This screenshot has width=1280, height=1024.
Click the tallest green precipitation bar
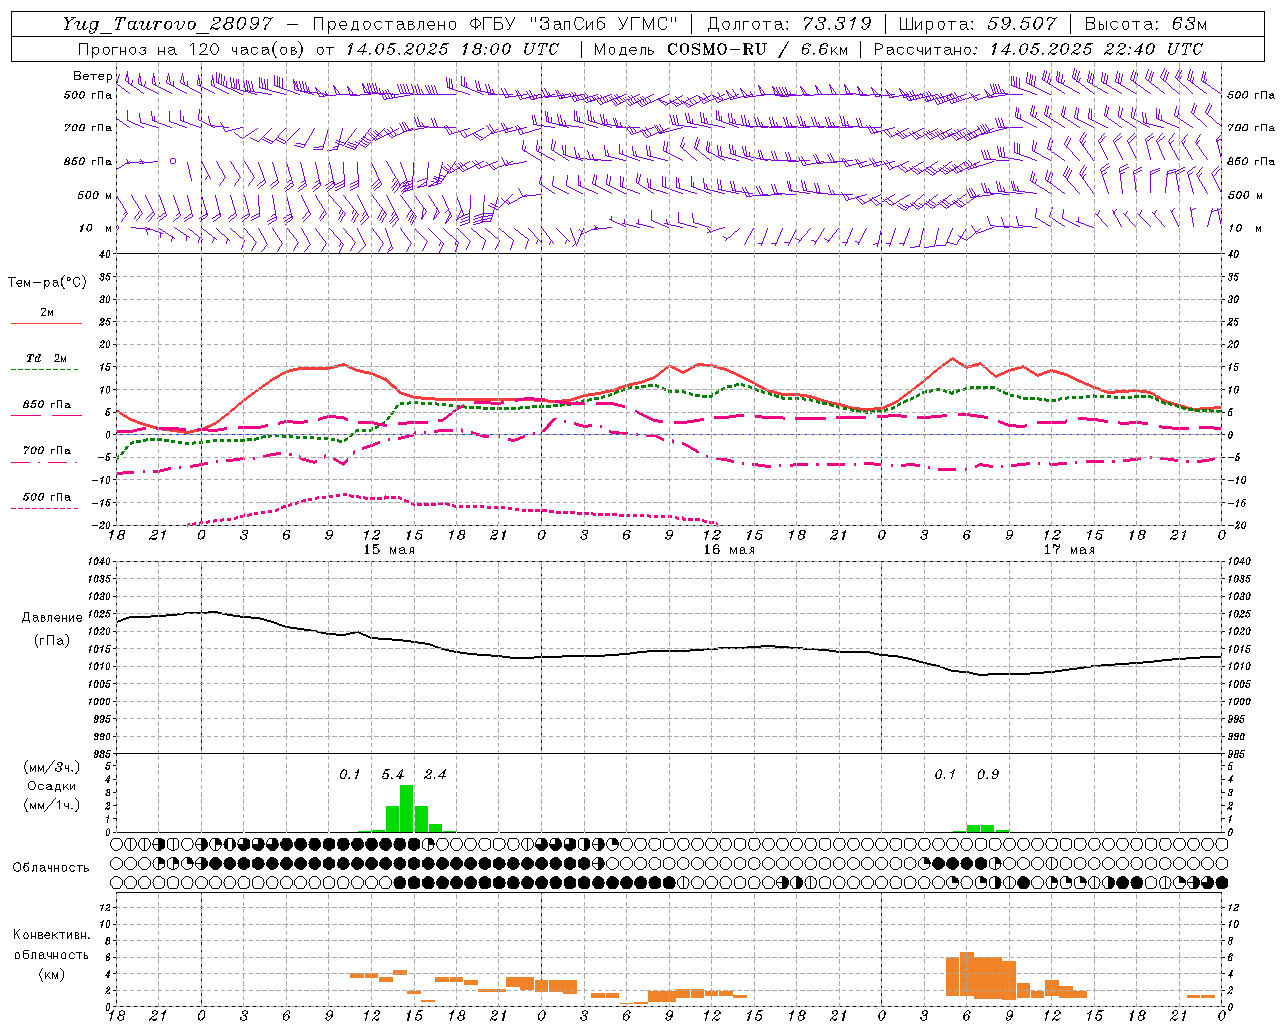[x=407, y=808]
